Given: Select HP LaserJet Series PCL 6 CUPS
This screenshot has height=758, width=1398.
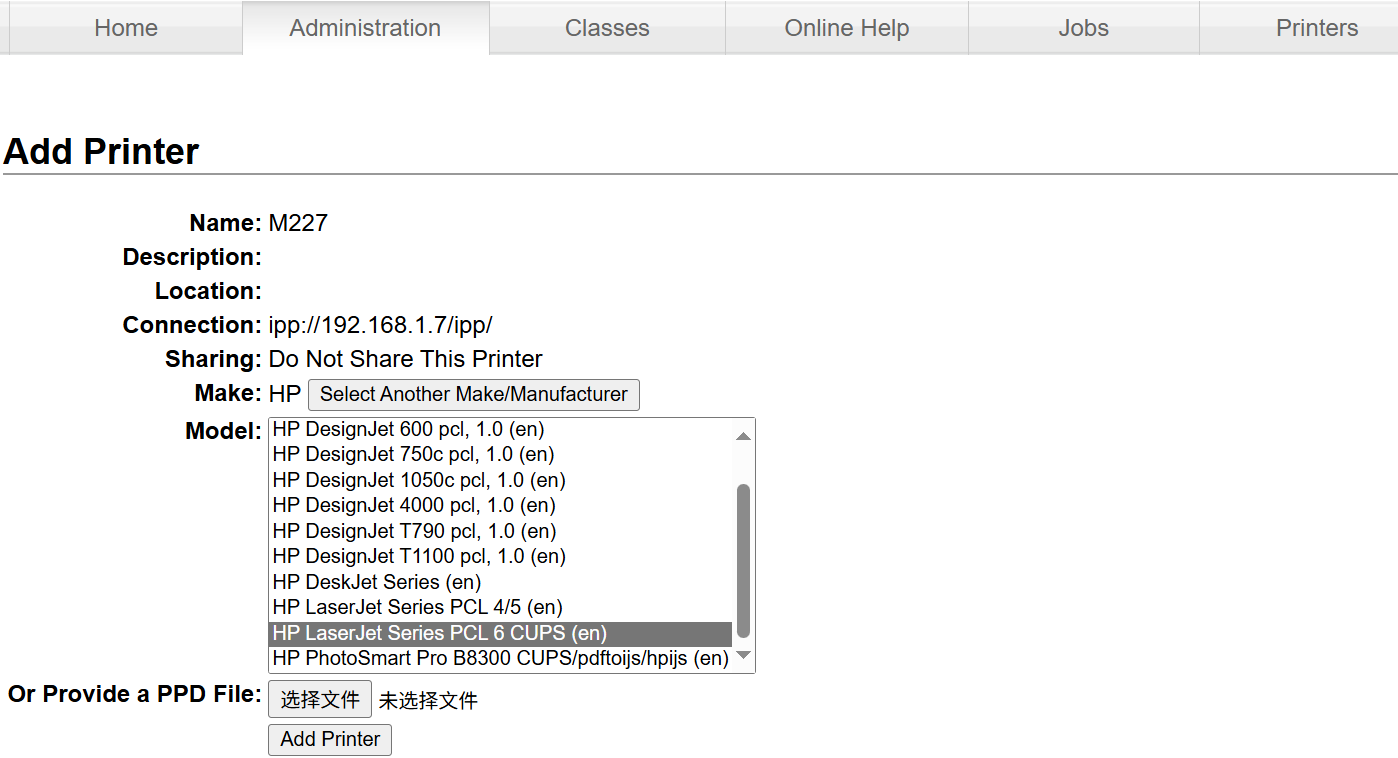Looking at the screenshot, I should point(501,633).
